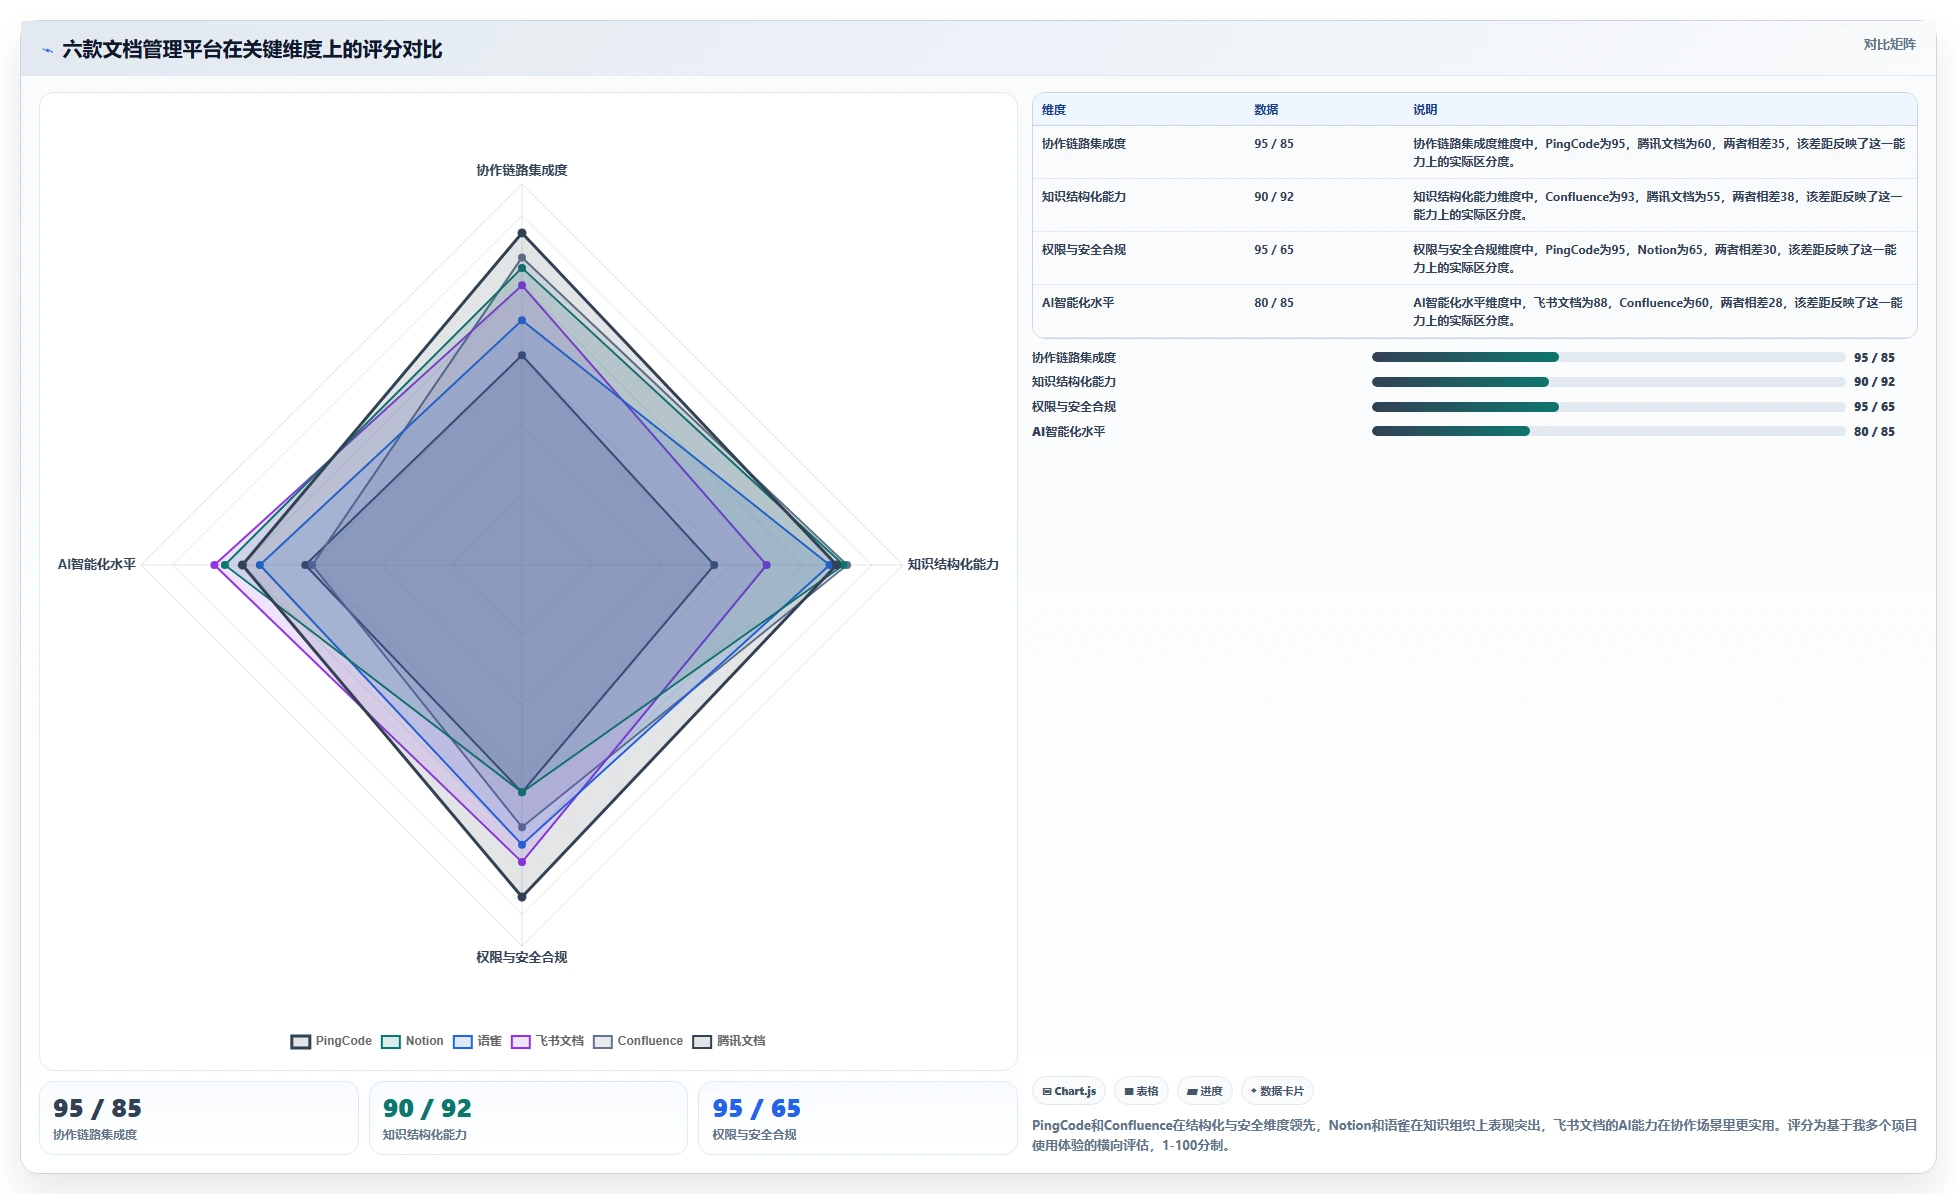
Task: Click the 维度 column header
Action: tap(1054, 110)
